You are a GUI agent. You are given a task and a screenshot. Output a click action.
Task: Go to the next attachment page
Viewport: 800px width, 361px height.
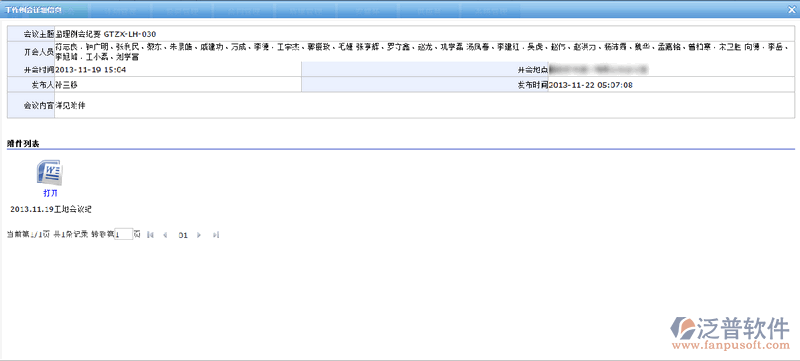tap(199, 235)
